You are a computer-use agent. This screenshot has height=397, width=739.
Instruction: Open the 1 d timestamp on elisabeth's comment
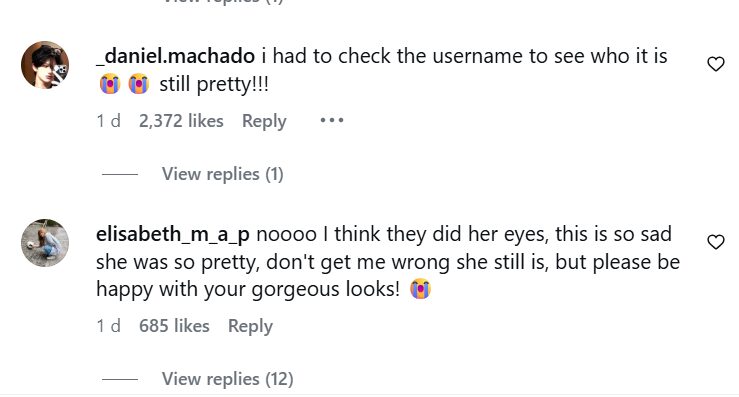coord(108,326)
